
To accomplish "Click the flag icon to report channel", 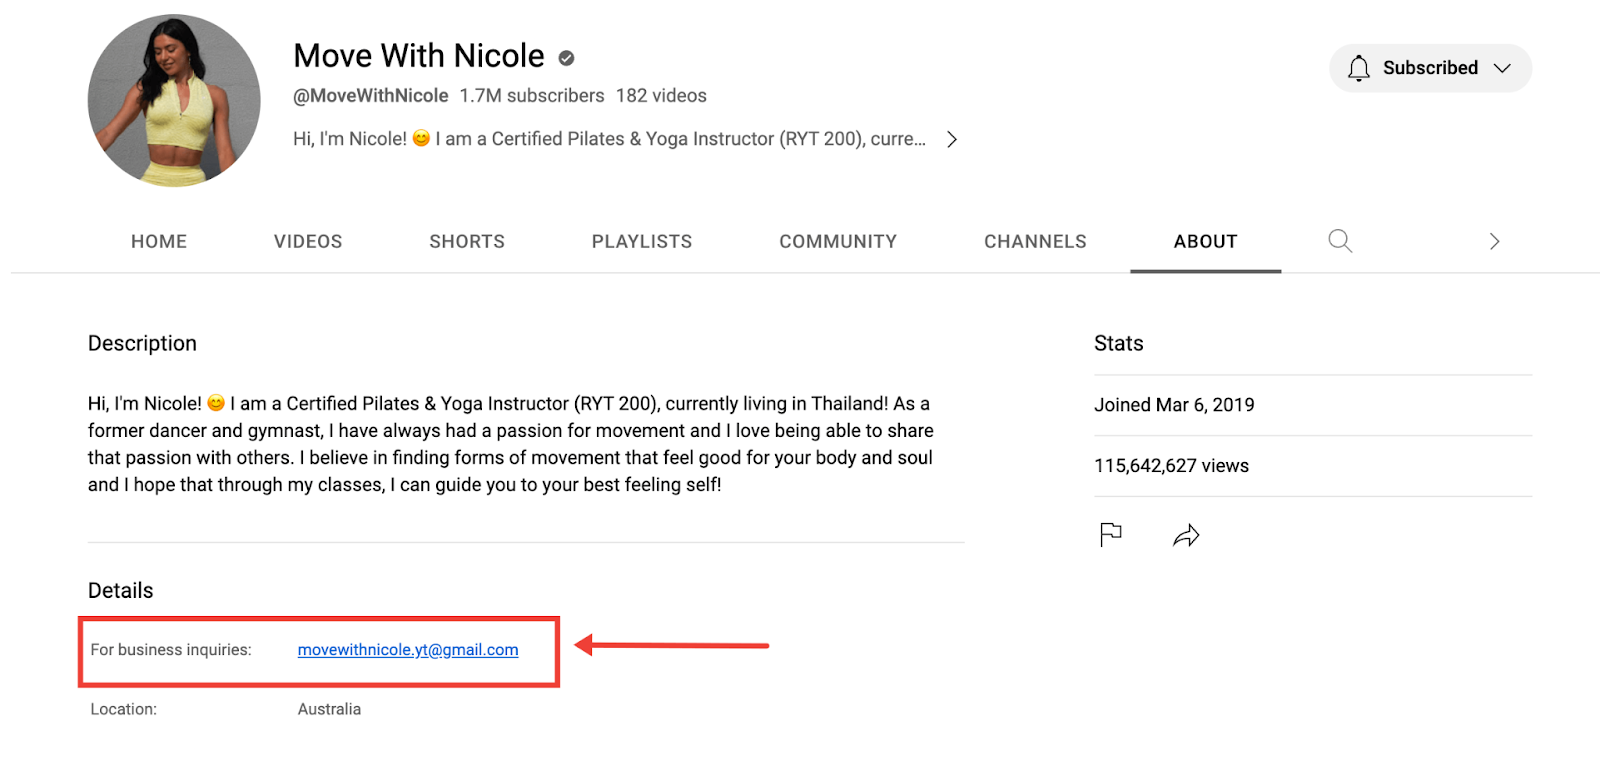I will [x=1110, y=535].
